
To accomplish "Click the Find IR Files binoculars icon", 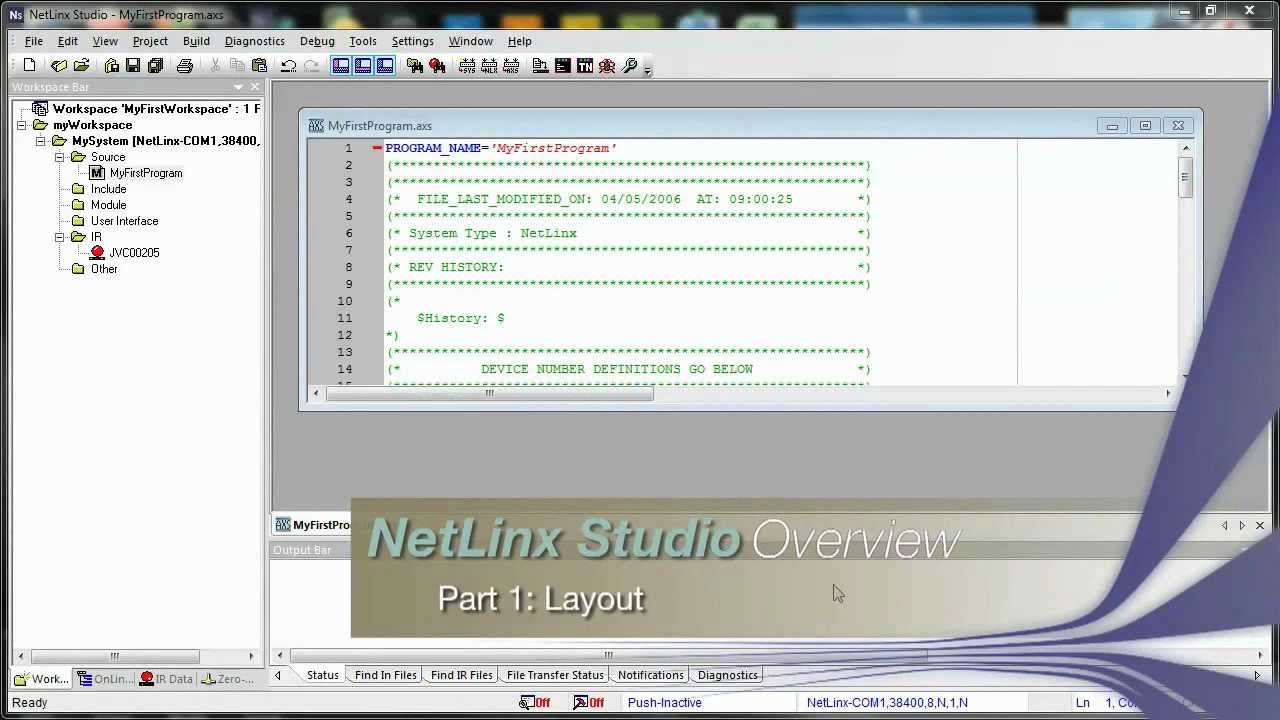I will tap(437, 66).
